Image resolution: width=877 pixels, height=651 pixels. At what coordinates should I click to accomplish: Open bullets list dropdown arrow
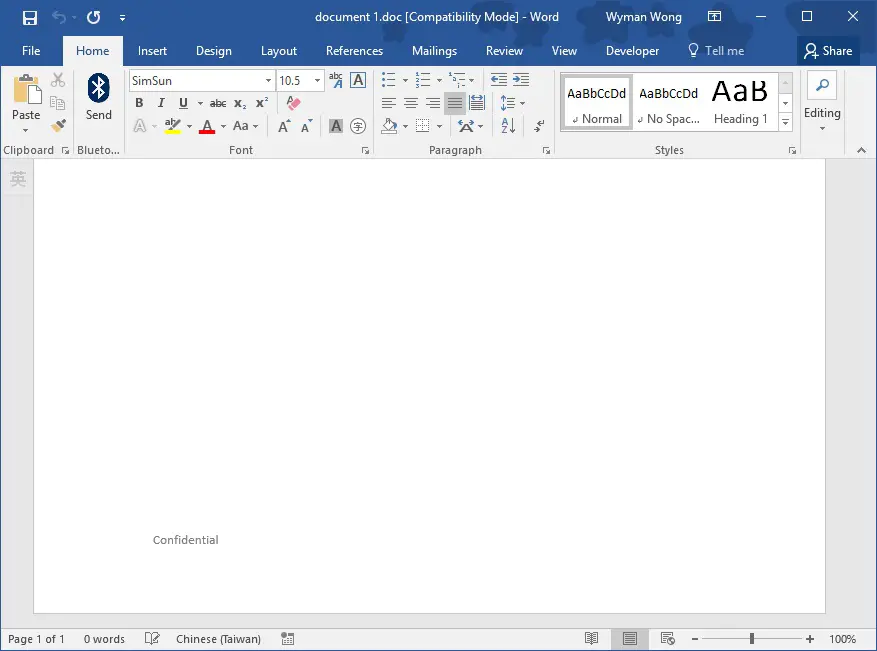pos(406,80)
